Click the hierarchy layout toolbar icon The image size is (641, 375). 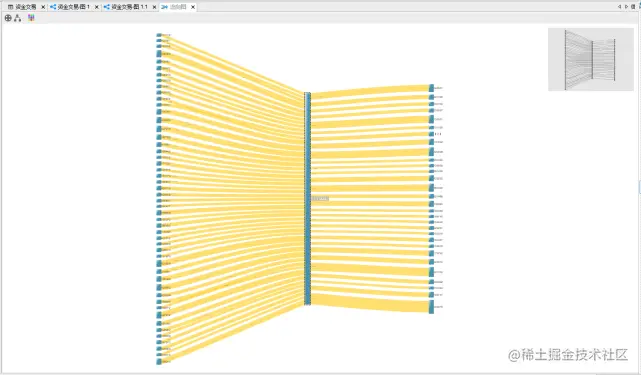(x=18, y=18)
